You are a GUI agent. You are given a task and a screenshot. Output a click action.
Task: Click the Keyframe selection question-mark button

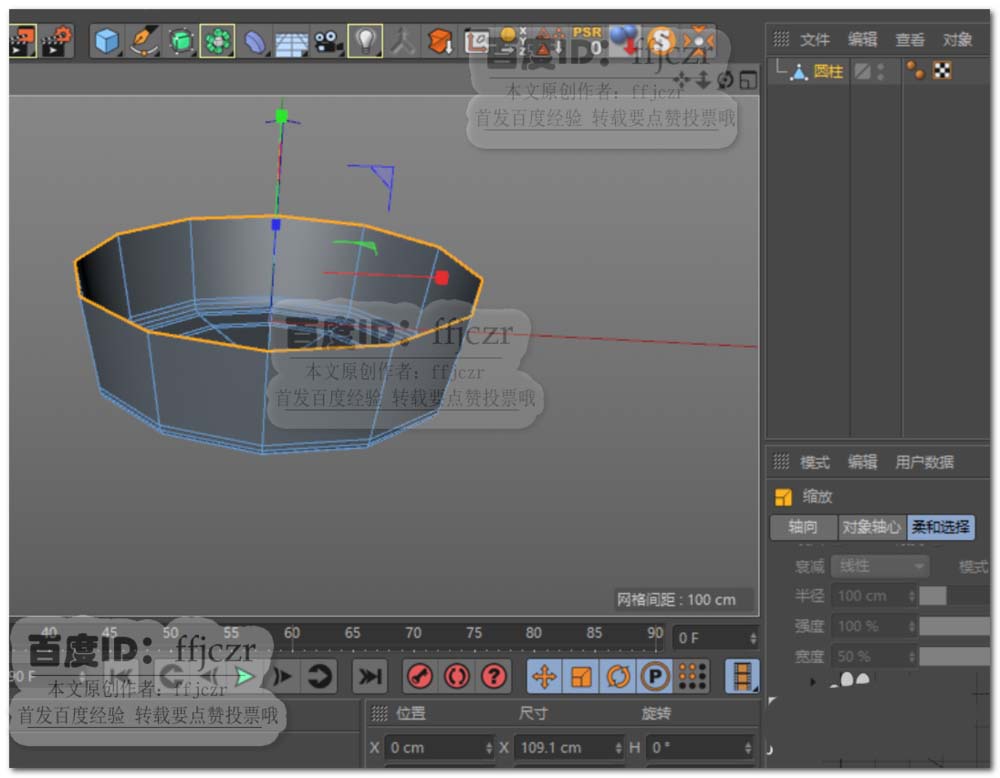(x=494, y=676)
